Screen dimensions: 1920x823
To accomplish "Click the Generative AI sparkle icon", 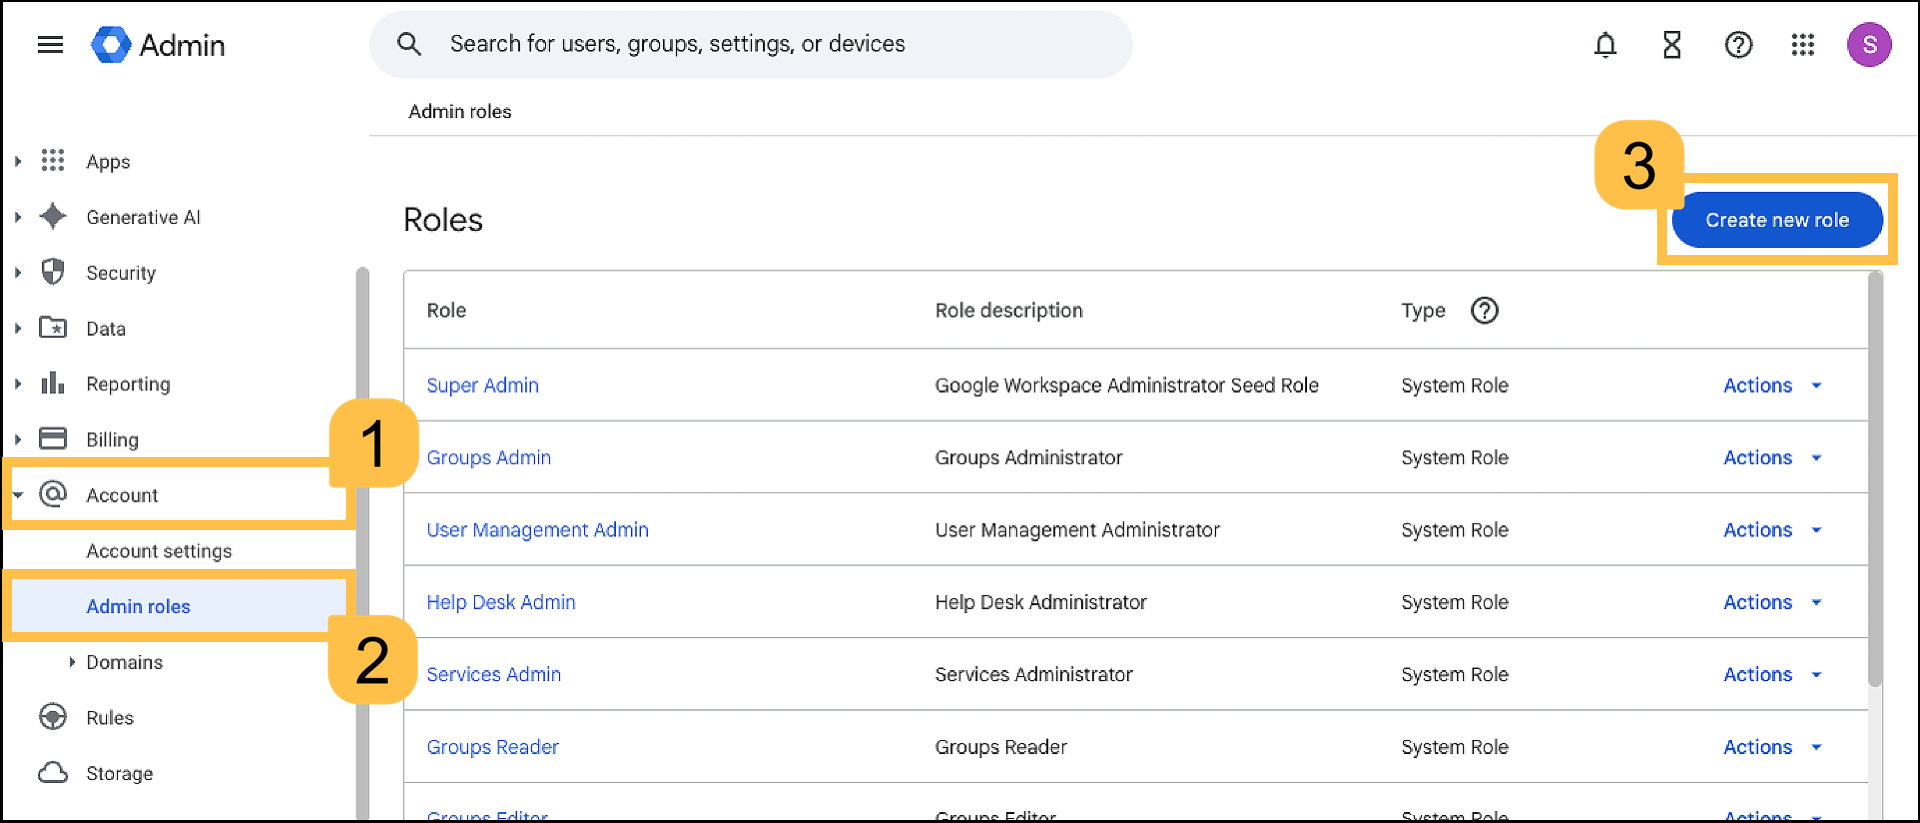I will (x=53, y=216).
